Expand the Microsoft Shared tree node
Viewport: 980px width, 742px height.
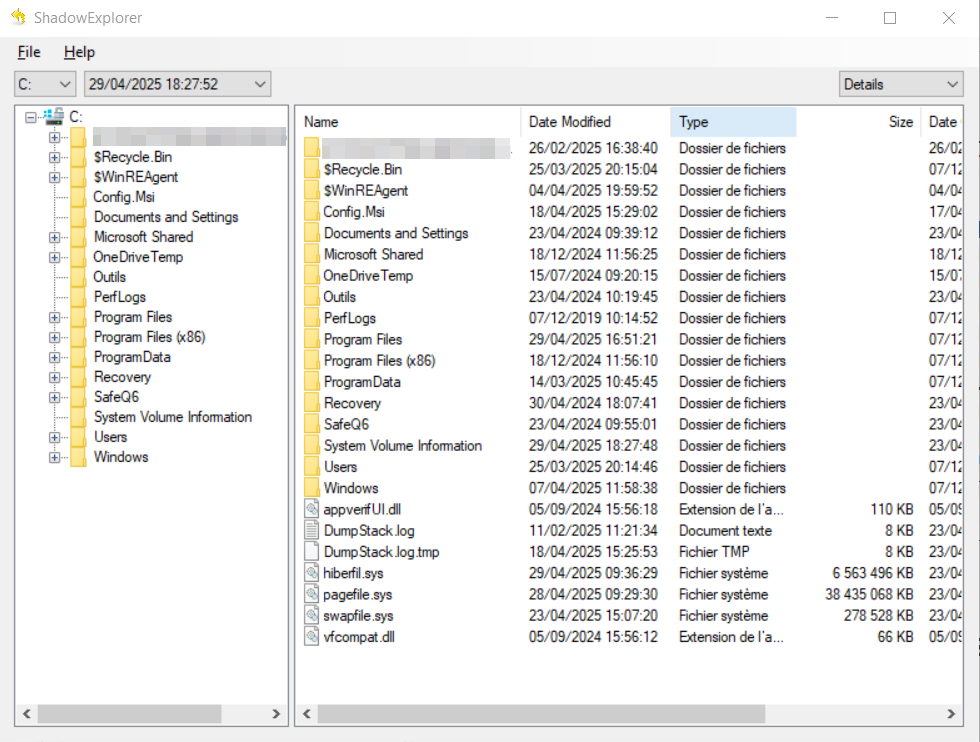[54, 237]
